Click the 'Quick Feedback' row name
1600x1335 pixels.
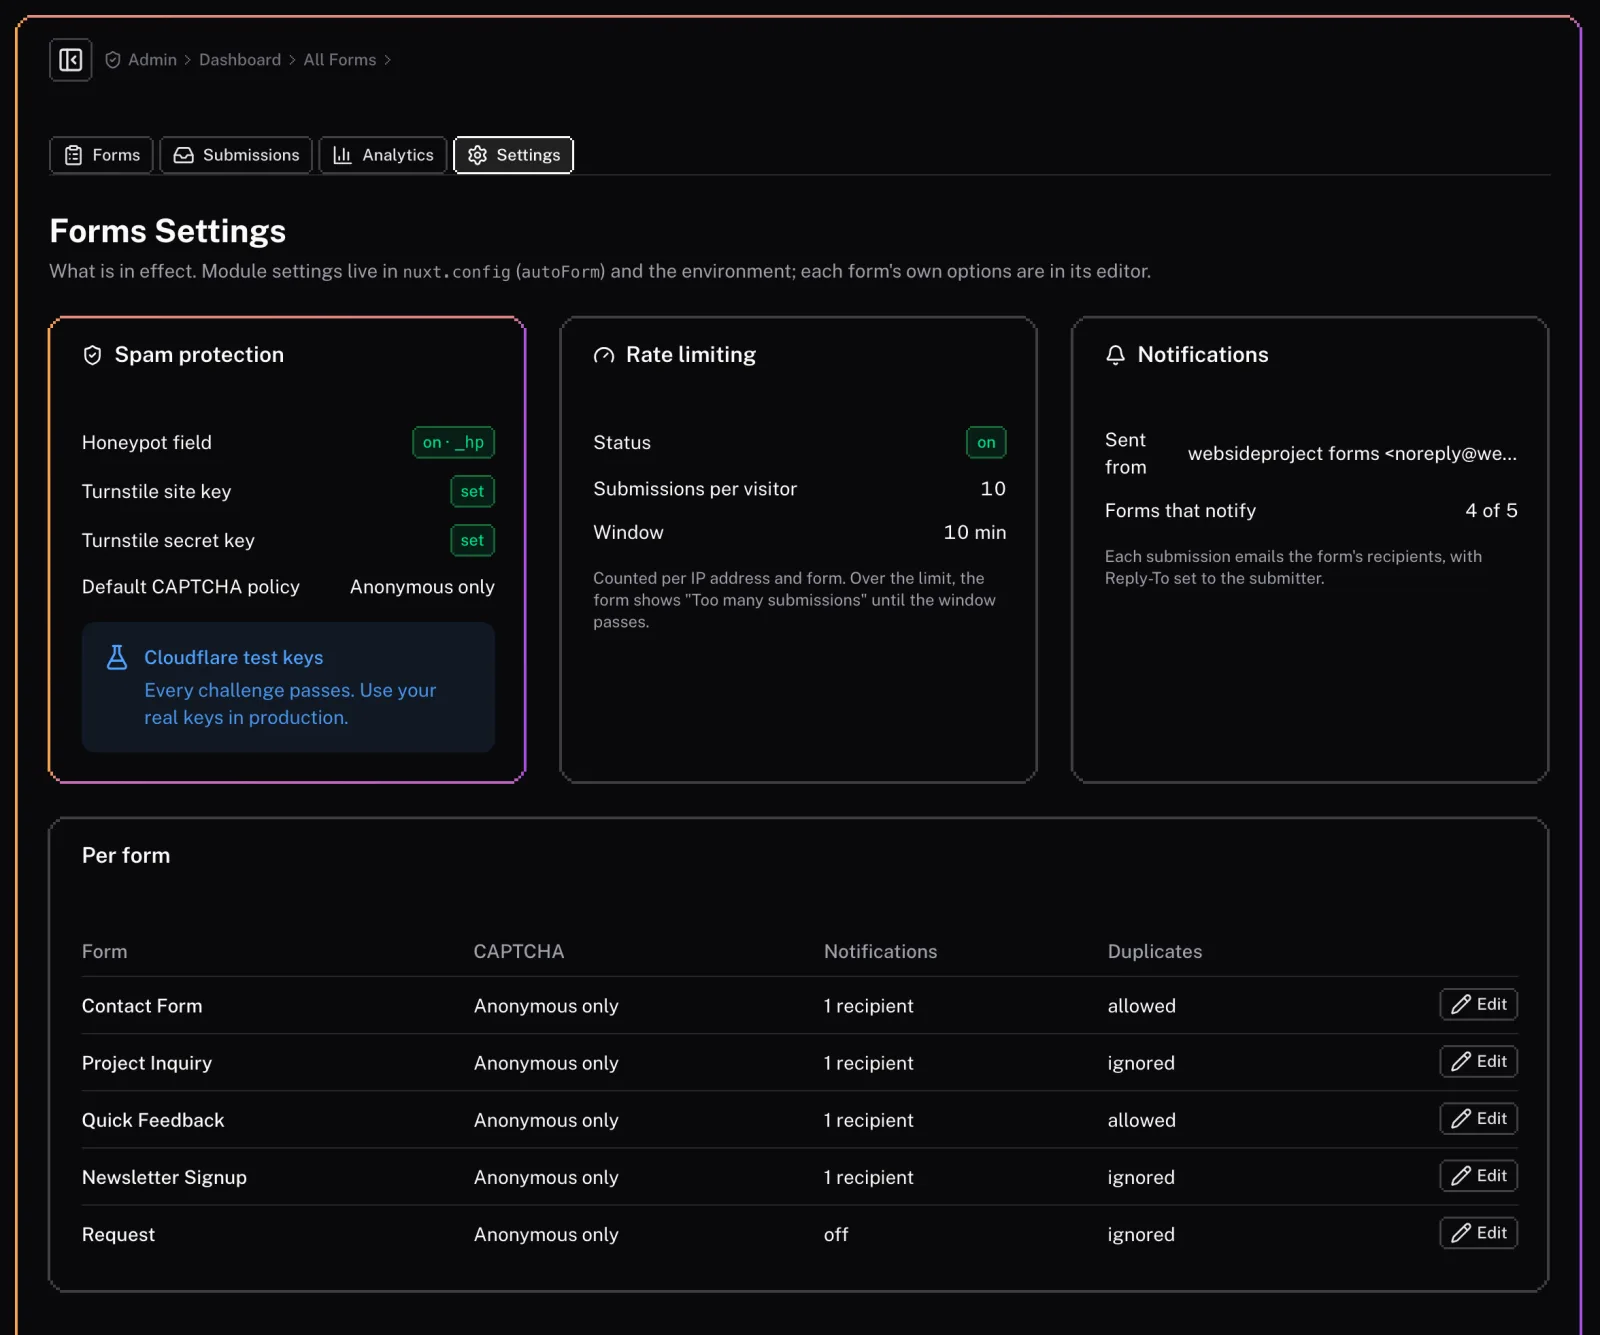(153, 1120)
